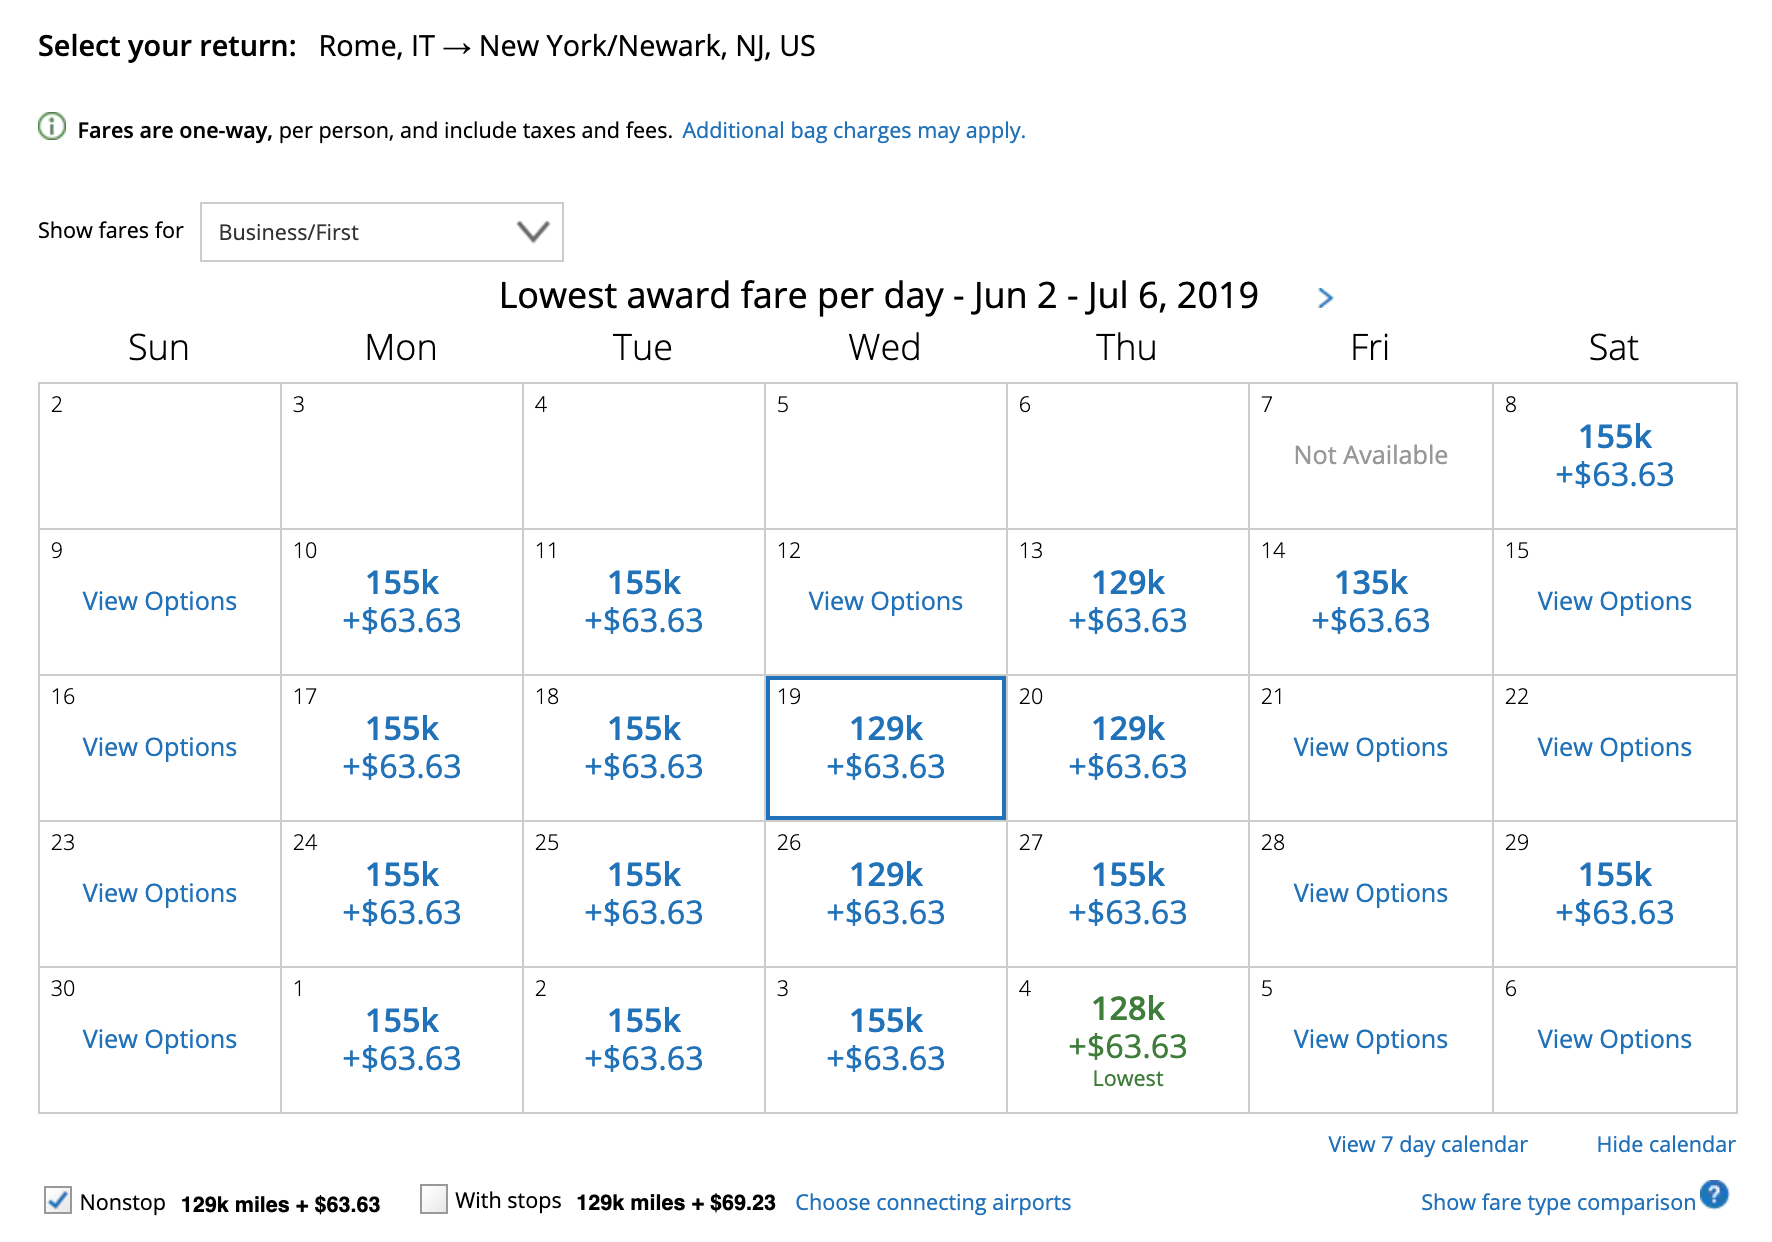
Task: Hide the fare calendar
Action: tap(1665, 1144)
